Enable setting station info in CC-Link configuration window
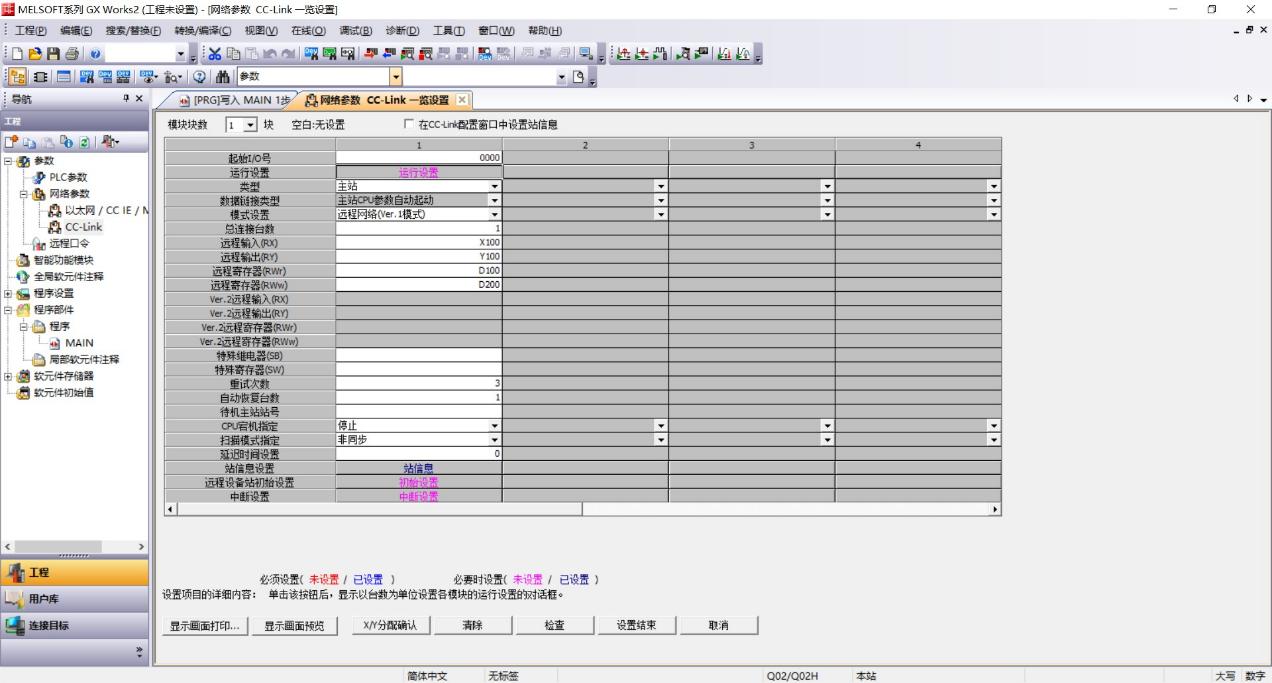The image size is (1272, 683). point(409,125)
